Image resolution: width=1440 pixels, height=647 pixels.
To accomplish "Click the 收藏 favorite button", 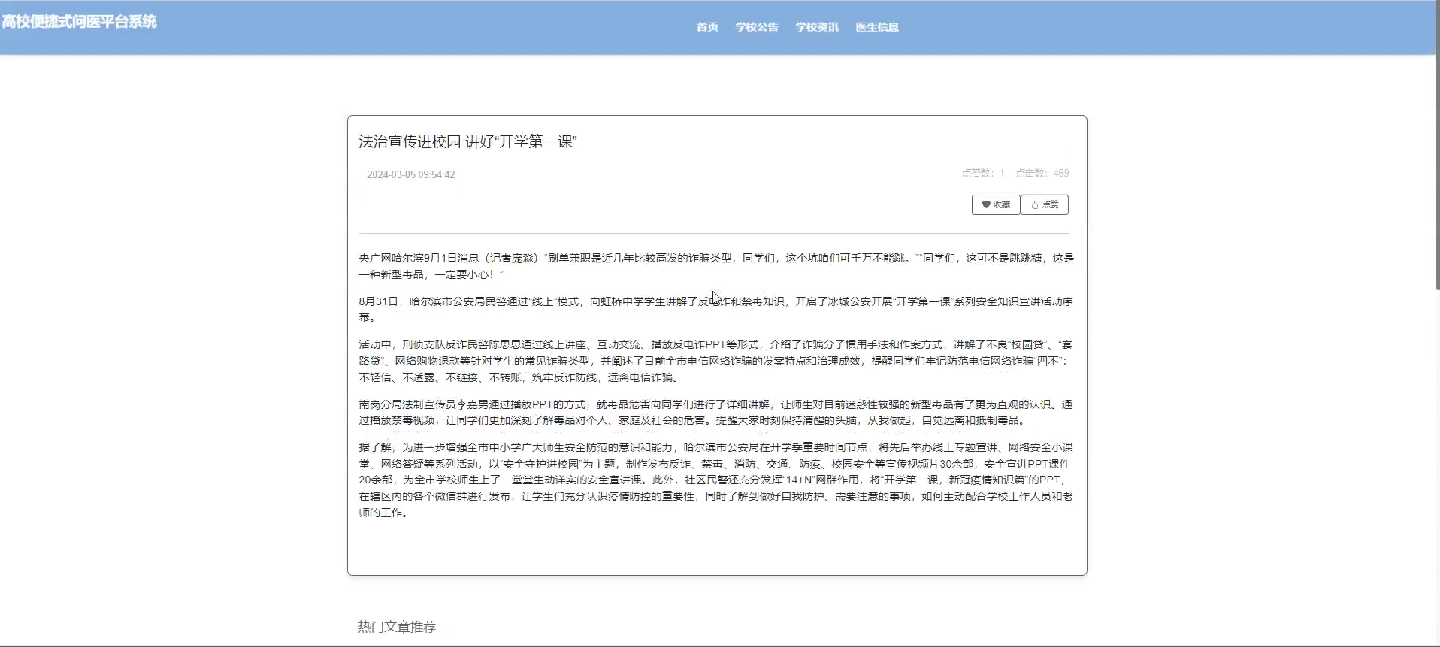I will (x=996, y=204).
